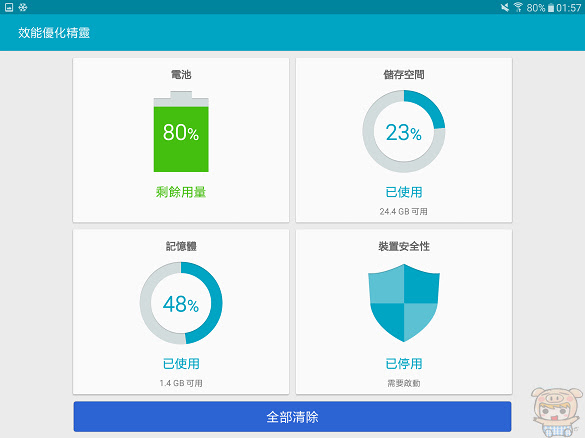585x438 pixels.
Task: Tap the 需要啟動 text
Action: point(404,383)
